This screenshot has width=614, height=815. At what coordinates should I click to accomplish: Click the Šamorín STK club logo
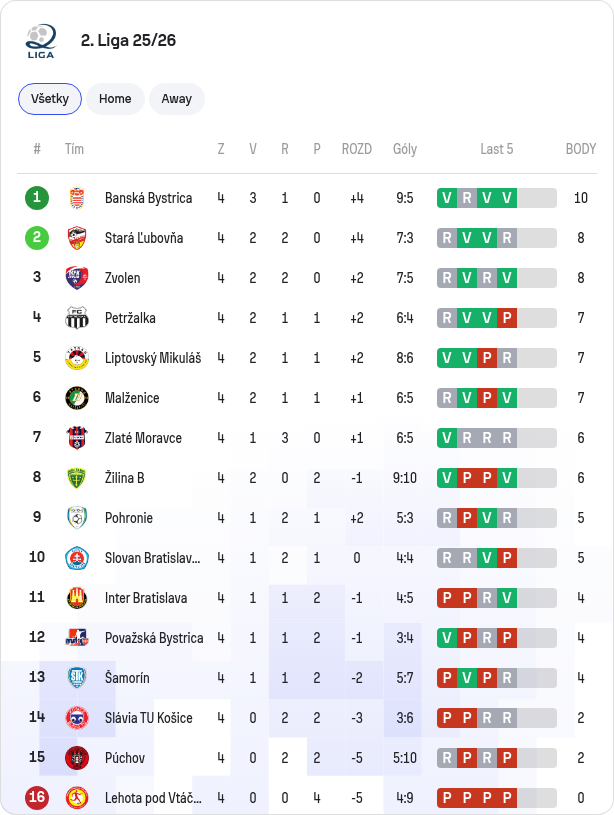(x=77, y=678)
